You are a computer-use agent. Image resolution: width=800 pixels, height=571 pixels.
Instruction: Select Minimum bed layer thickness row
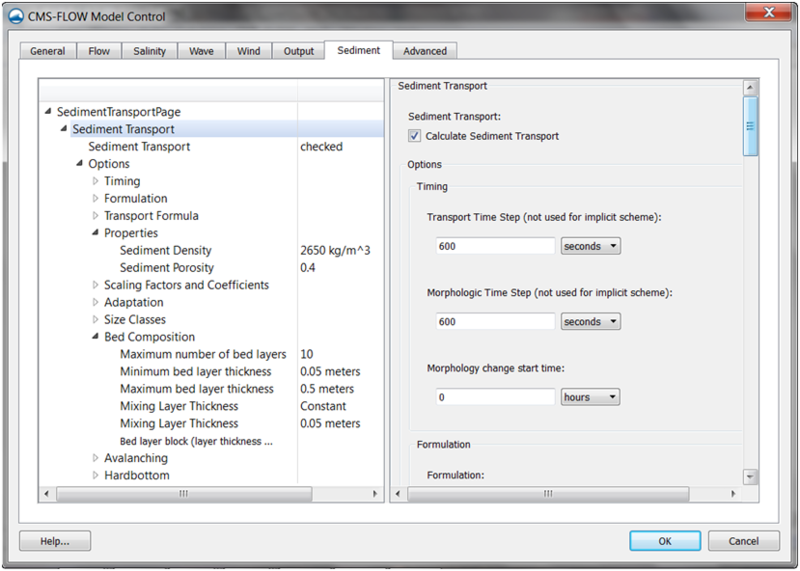pyautogui.click(x=195, y=371)
